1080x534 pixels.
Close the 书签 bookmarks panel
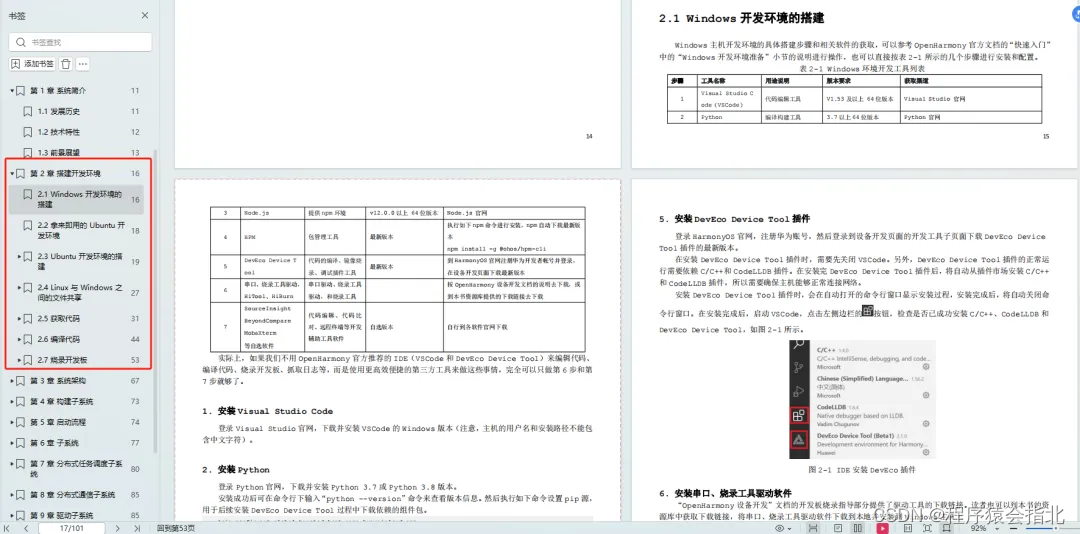click(x=145, y=15)
